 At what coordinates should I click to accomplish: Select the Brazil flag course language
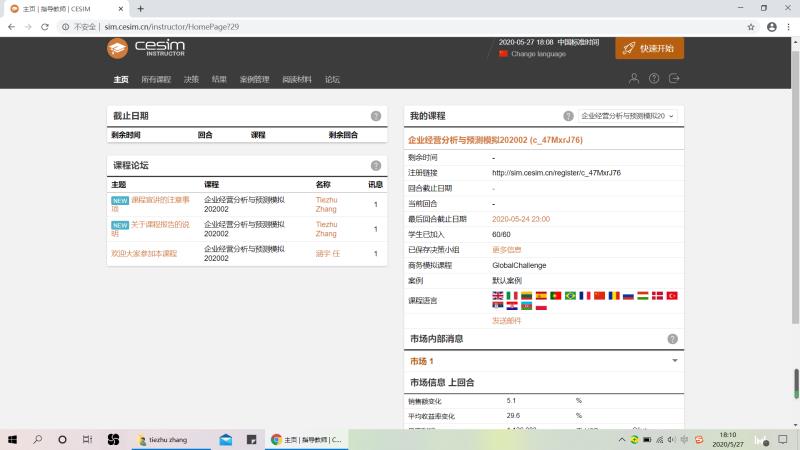570,296
